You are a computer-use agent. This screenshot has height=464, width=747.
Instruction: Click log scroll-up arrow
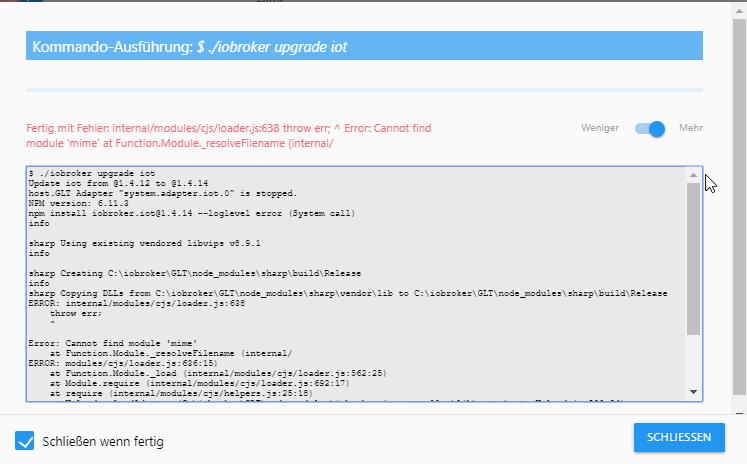tap(694, 175)
